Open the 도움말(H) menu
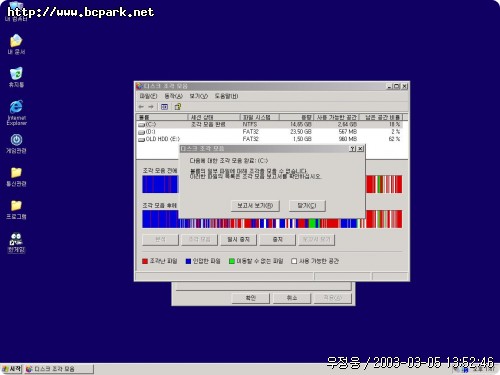Viewport: 500px width, 375px height. tap(226, 96)
